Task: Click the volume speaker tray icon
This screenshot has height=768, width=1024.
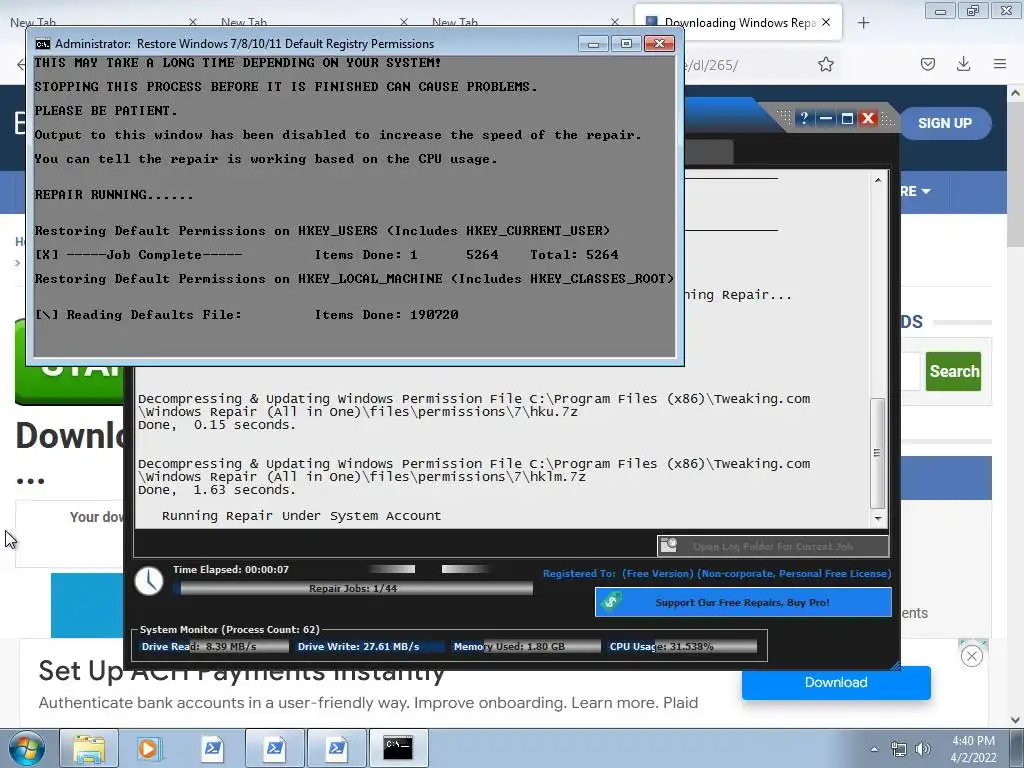Action: pyautogui.click(x=923, y=749)
